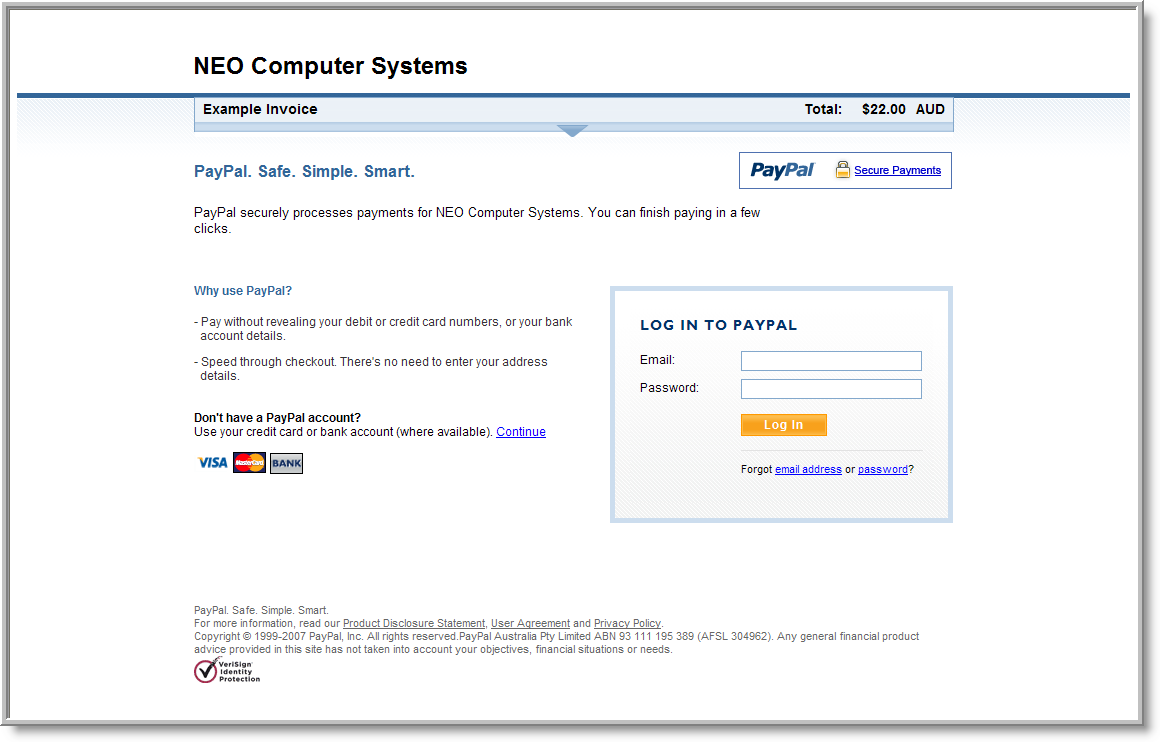Viewport: 1160px width, 742px height.
Task: Open the Product Disclosure Statement link
Action: tap(414, 623)
